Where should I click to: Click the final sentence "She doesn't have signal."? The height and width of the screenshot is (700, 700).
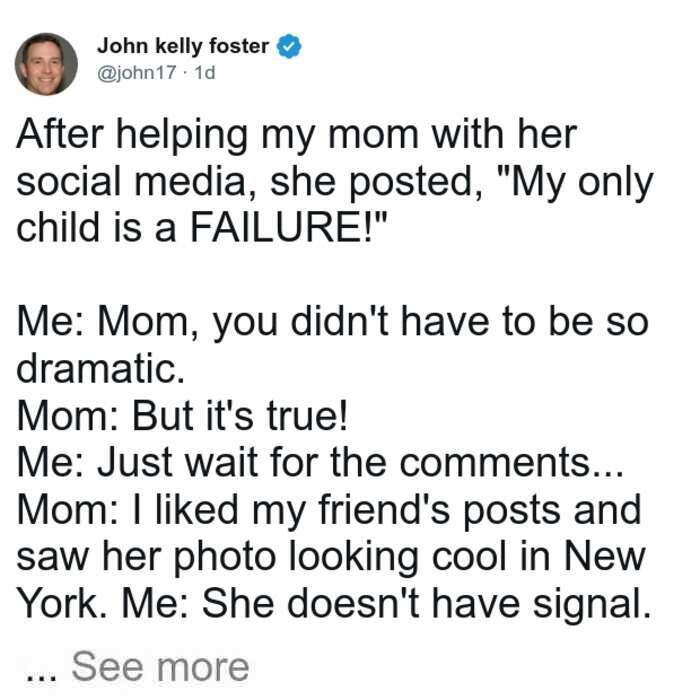[x=427, y=604]
